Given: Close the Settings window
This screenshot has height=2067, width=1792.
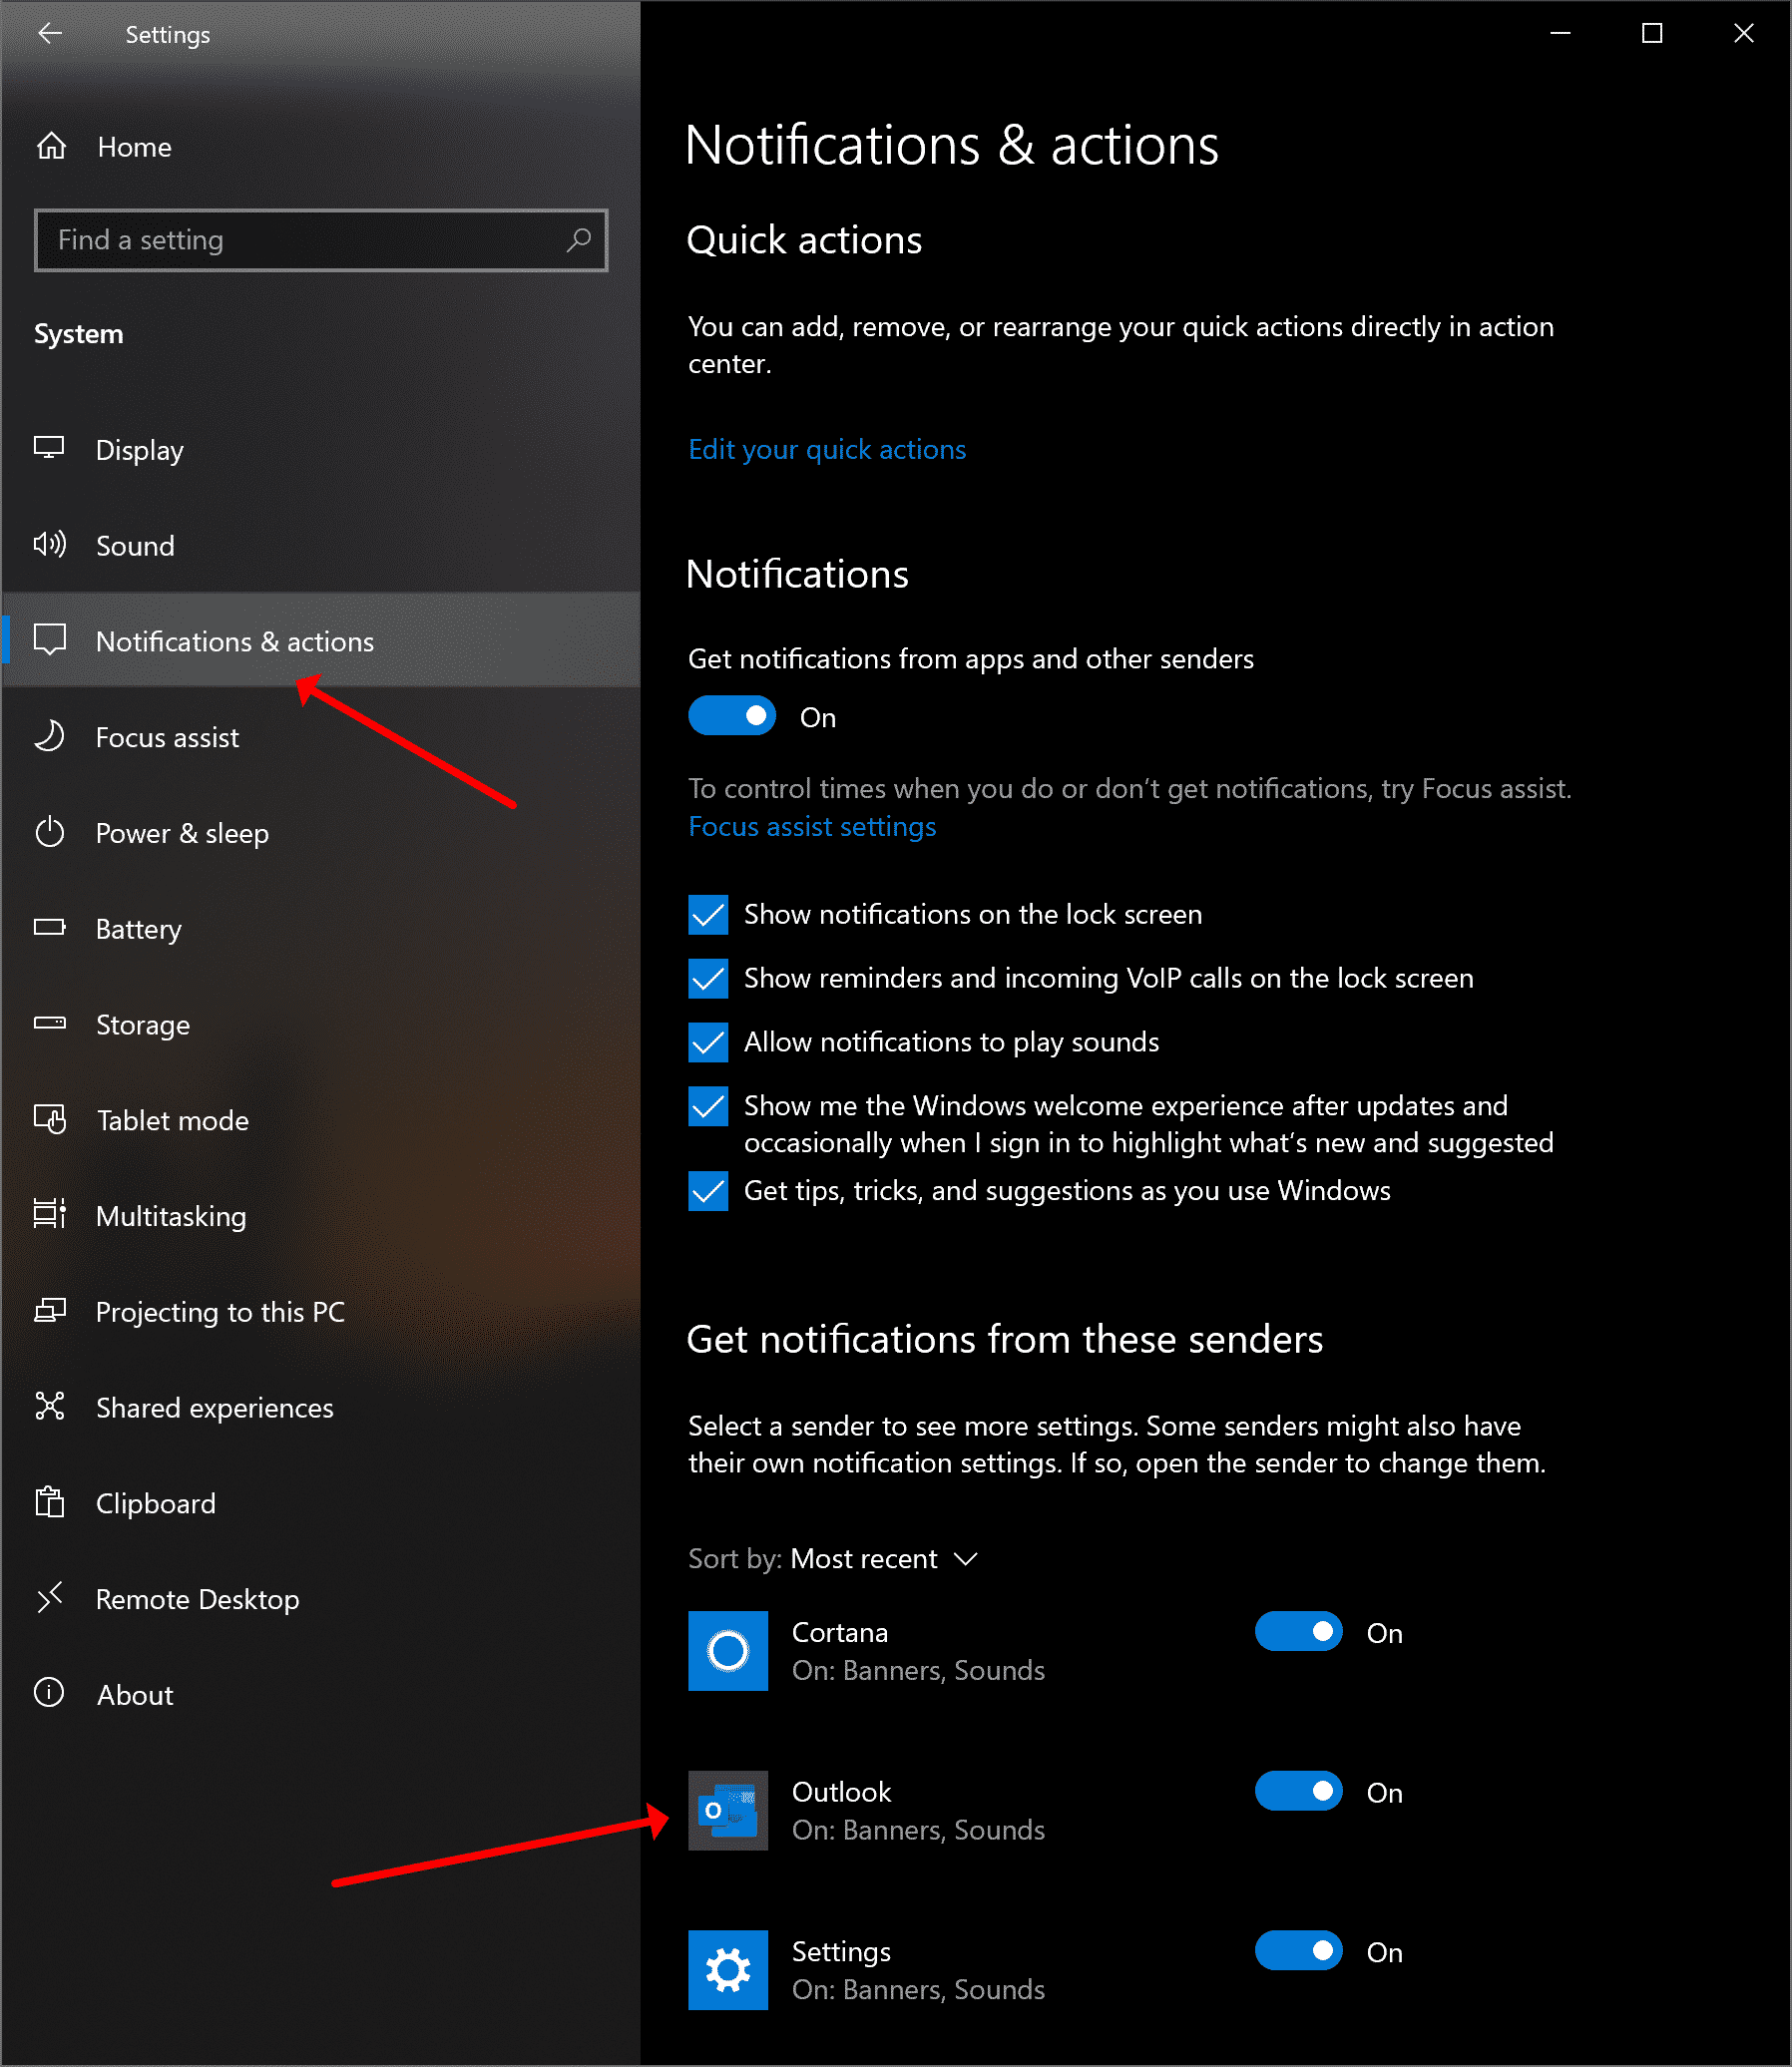Looking at the screenshot, I should coord(1744,34).
